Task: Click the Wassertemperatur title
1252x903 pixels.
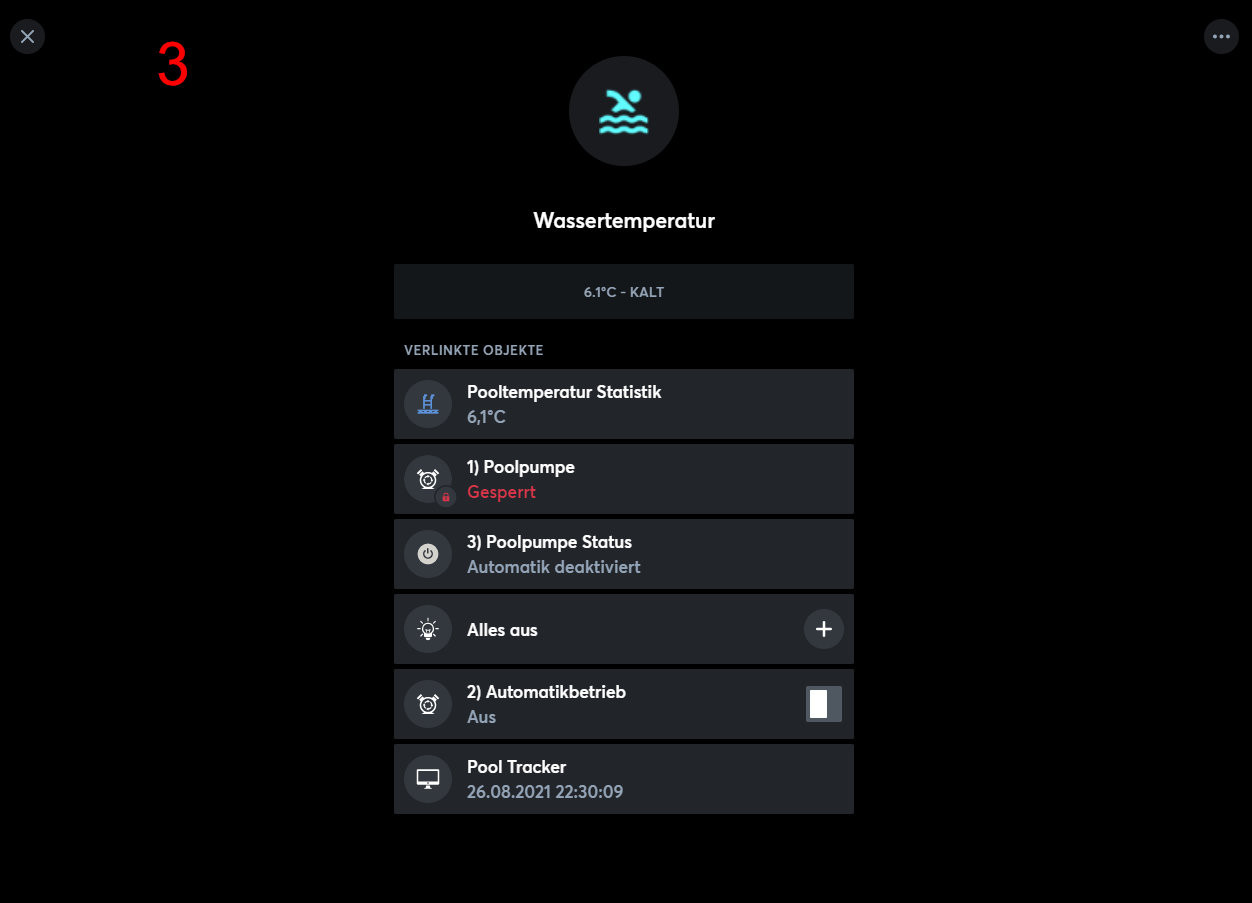Action: [624, 221]
